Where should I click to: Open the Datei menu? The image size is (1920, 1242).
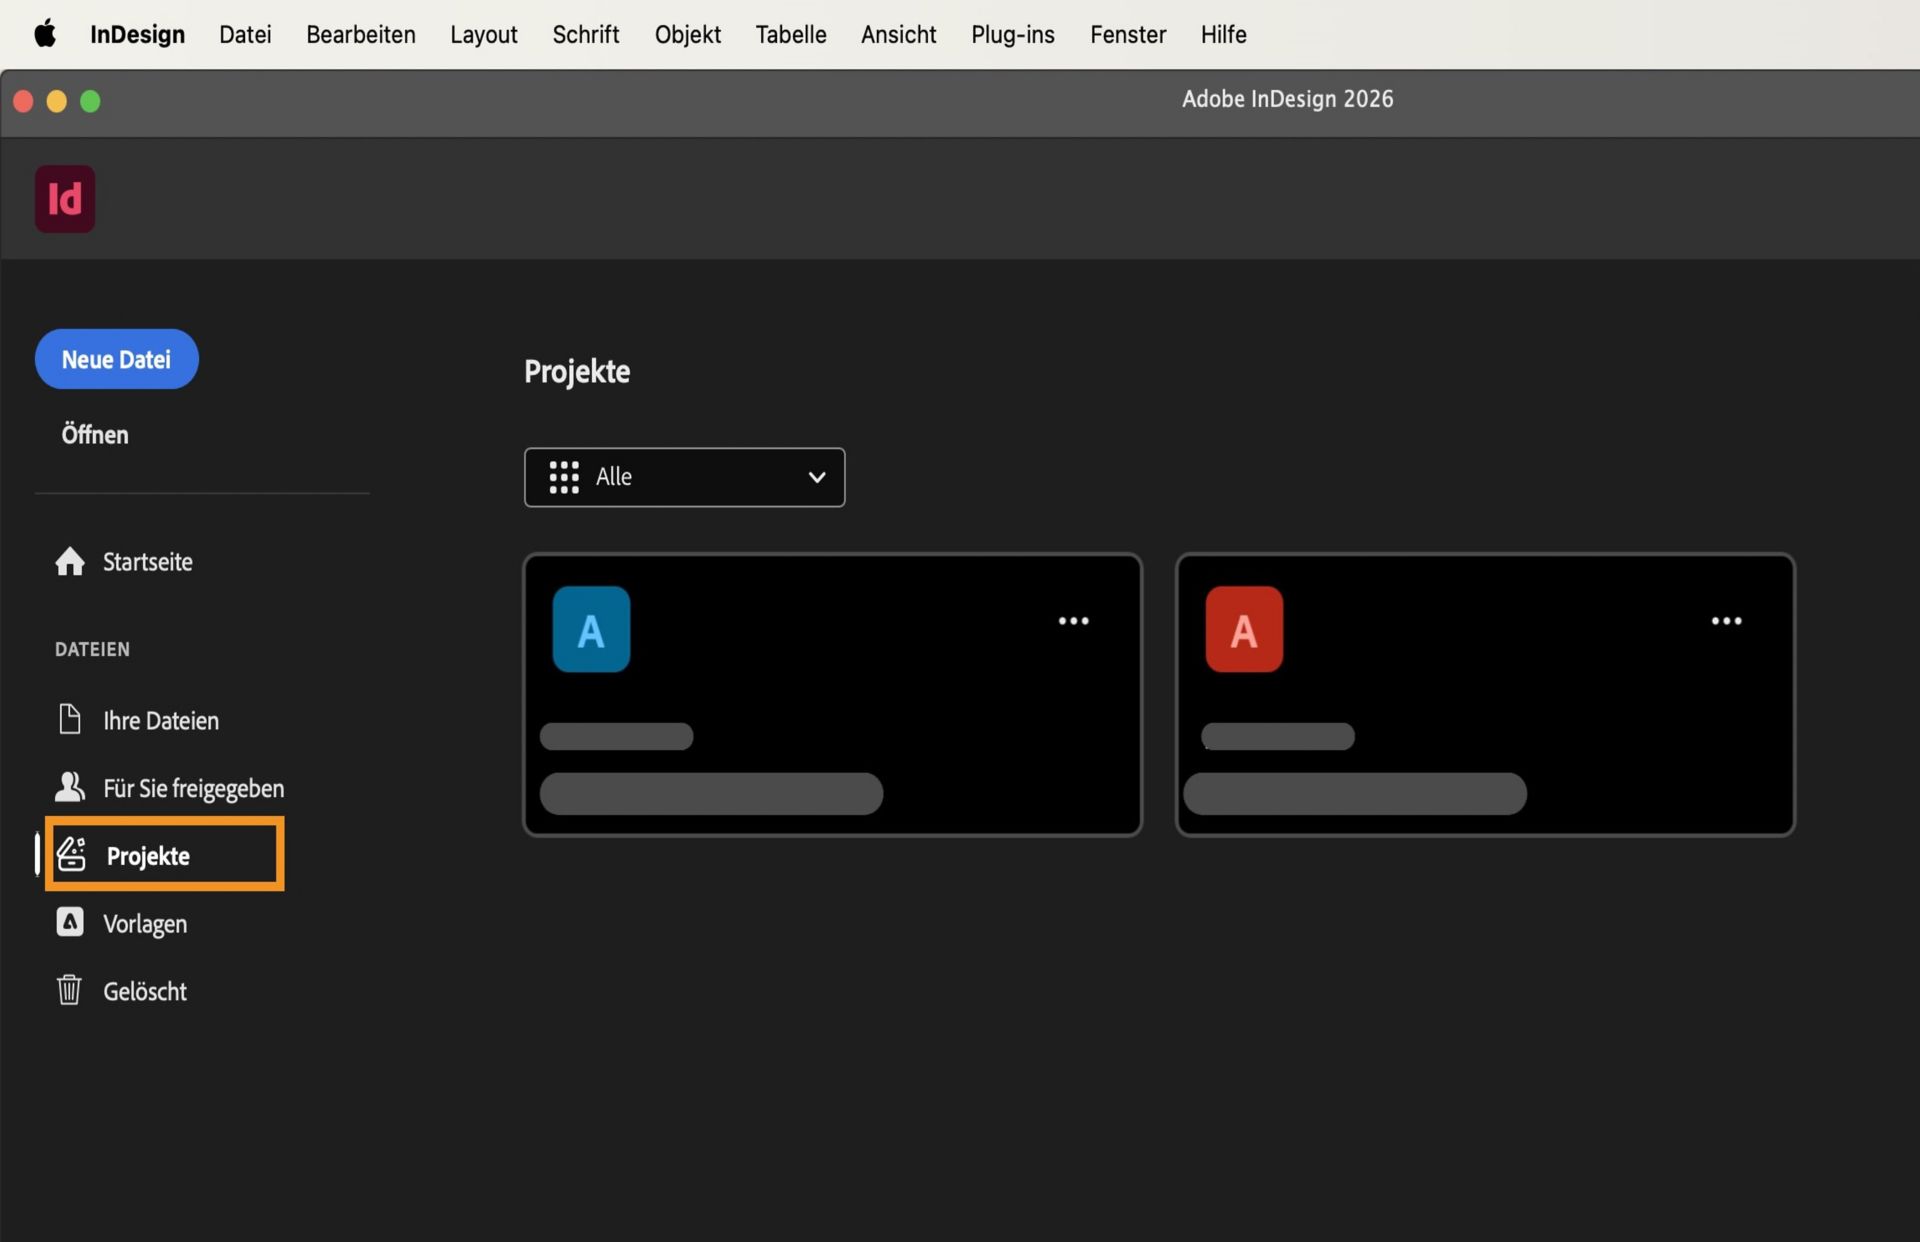(245, 33)
